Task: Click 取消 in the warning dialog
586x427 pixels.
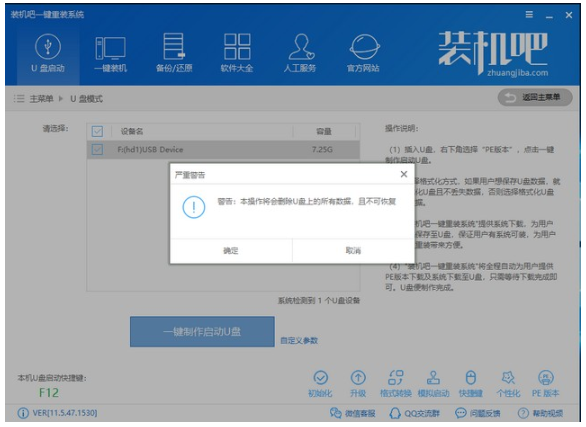Action: coord(353,251)
